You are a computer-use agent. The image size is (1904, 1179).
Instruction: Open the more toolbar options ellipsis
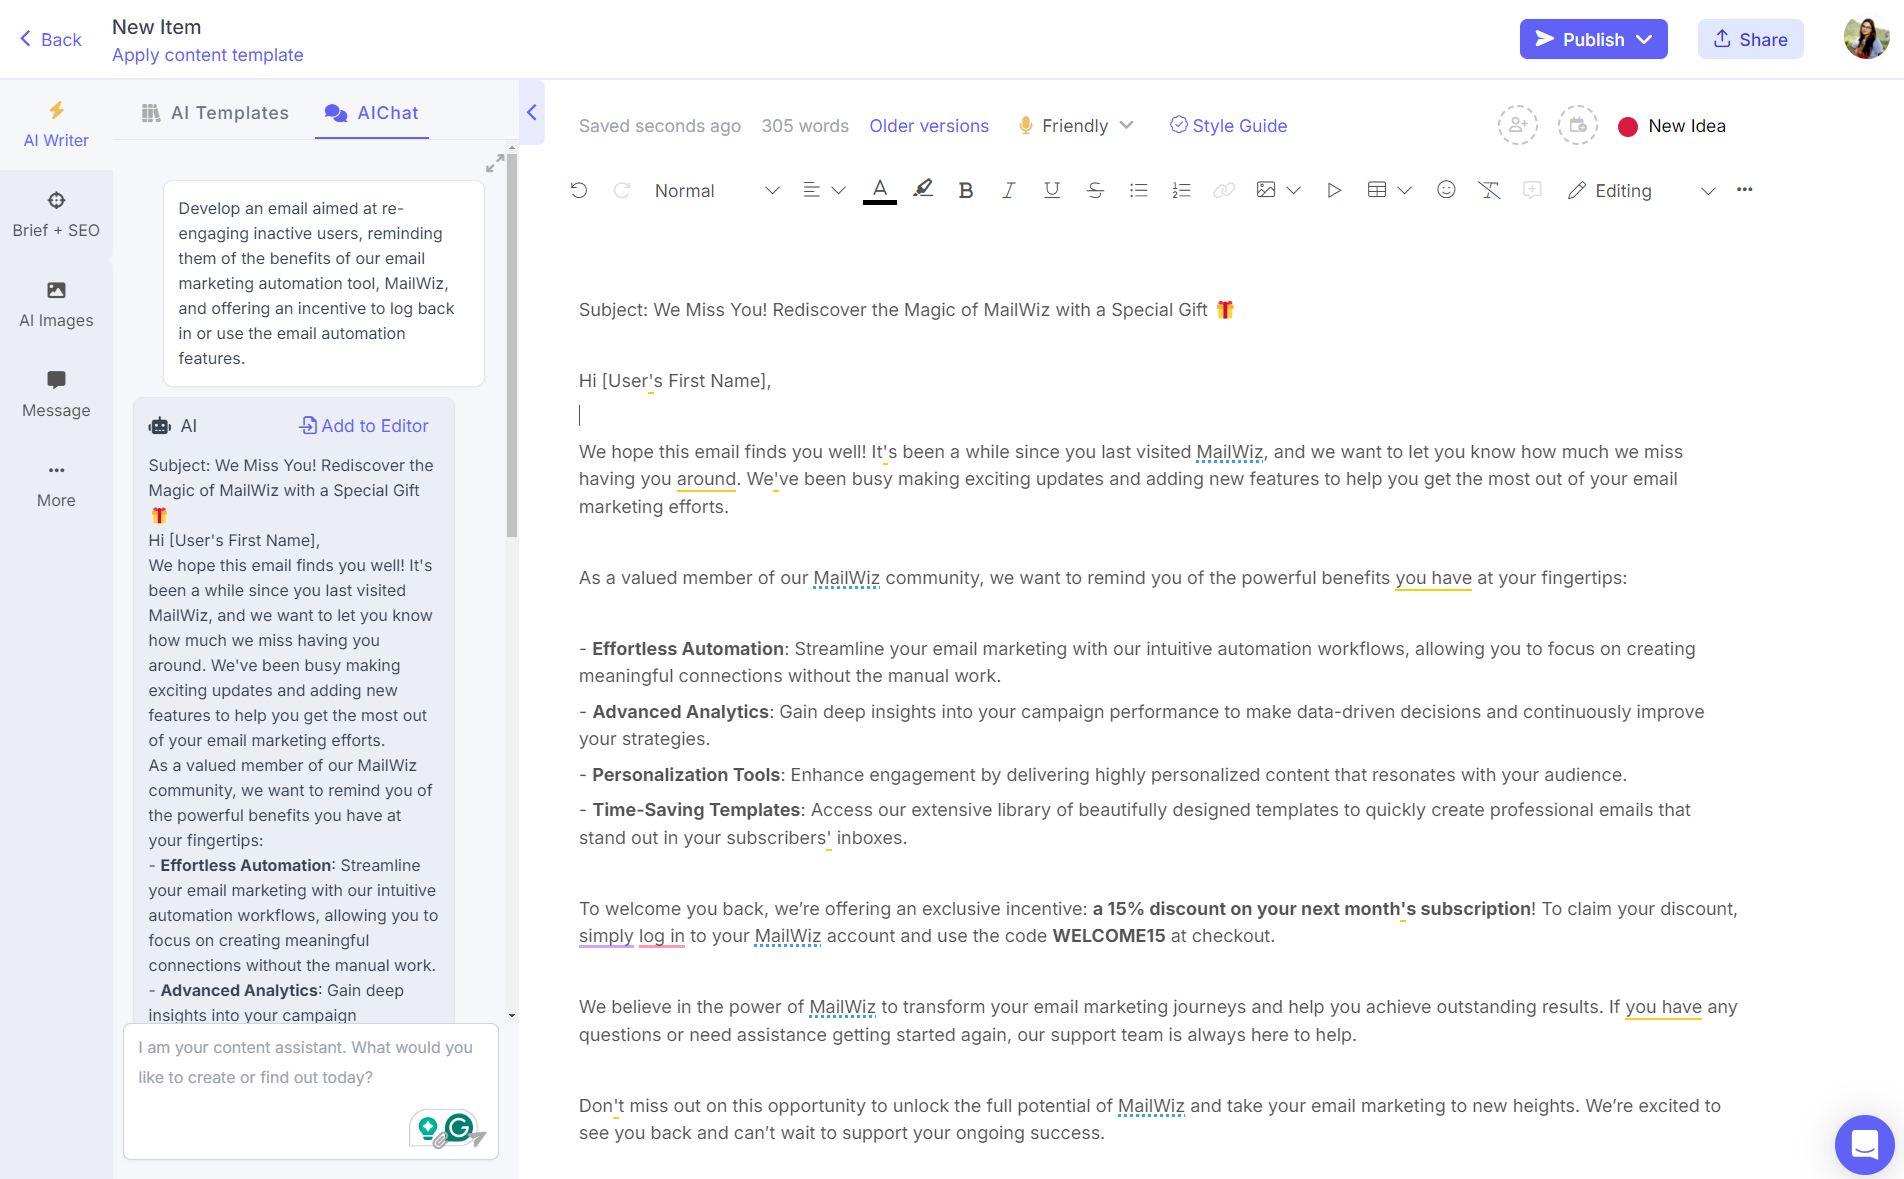(1745, 190)
